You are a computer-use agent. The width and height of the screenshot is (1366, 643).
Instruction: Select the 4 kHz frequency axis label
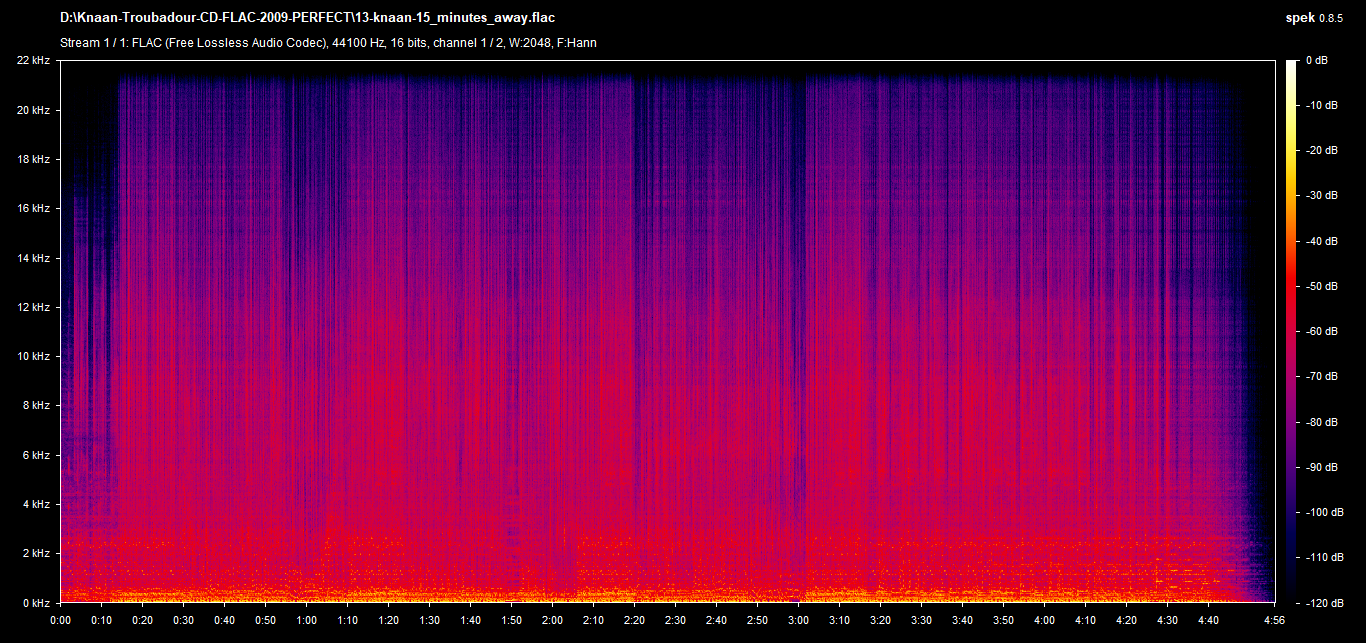[x=36, y=505]
